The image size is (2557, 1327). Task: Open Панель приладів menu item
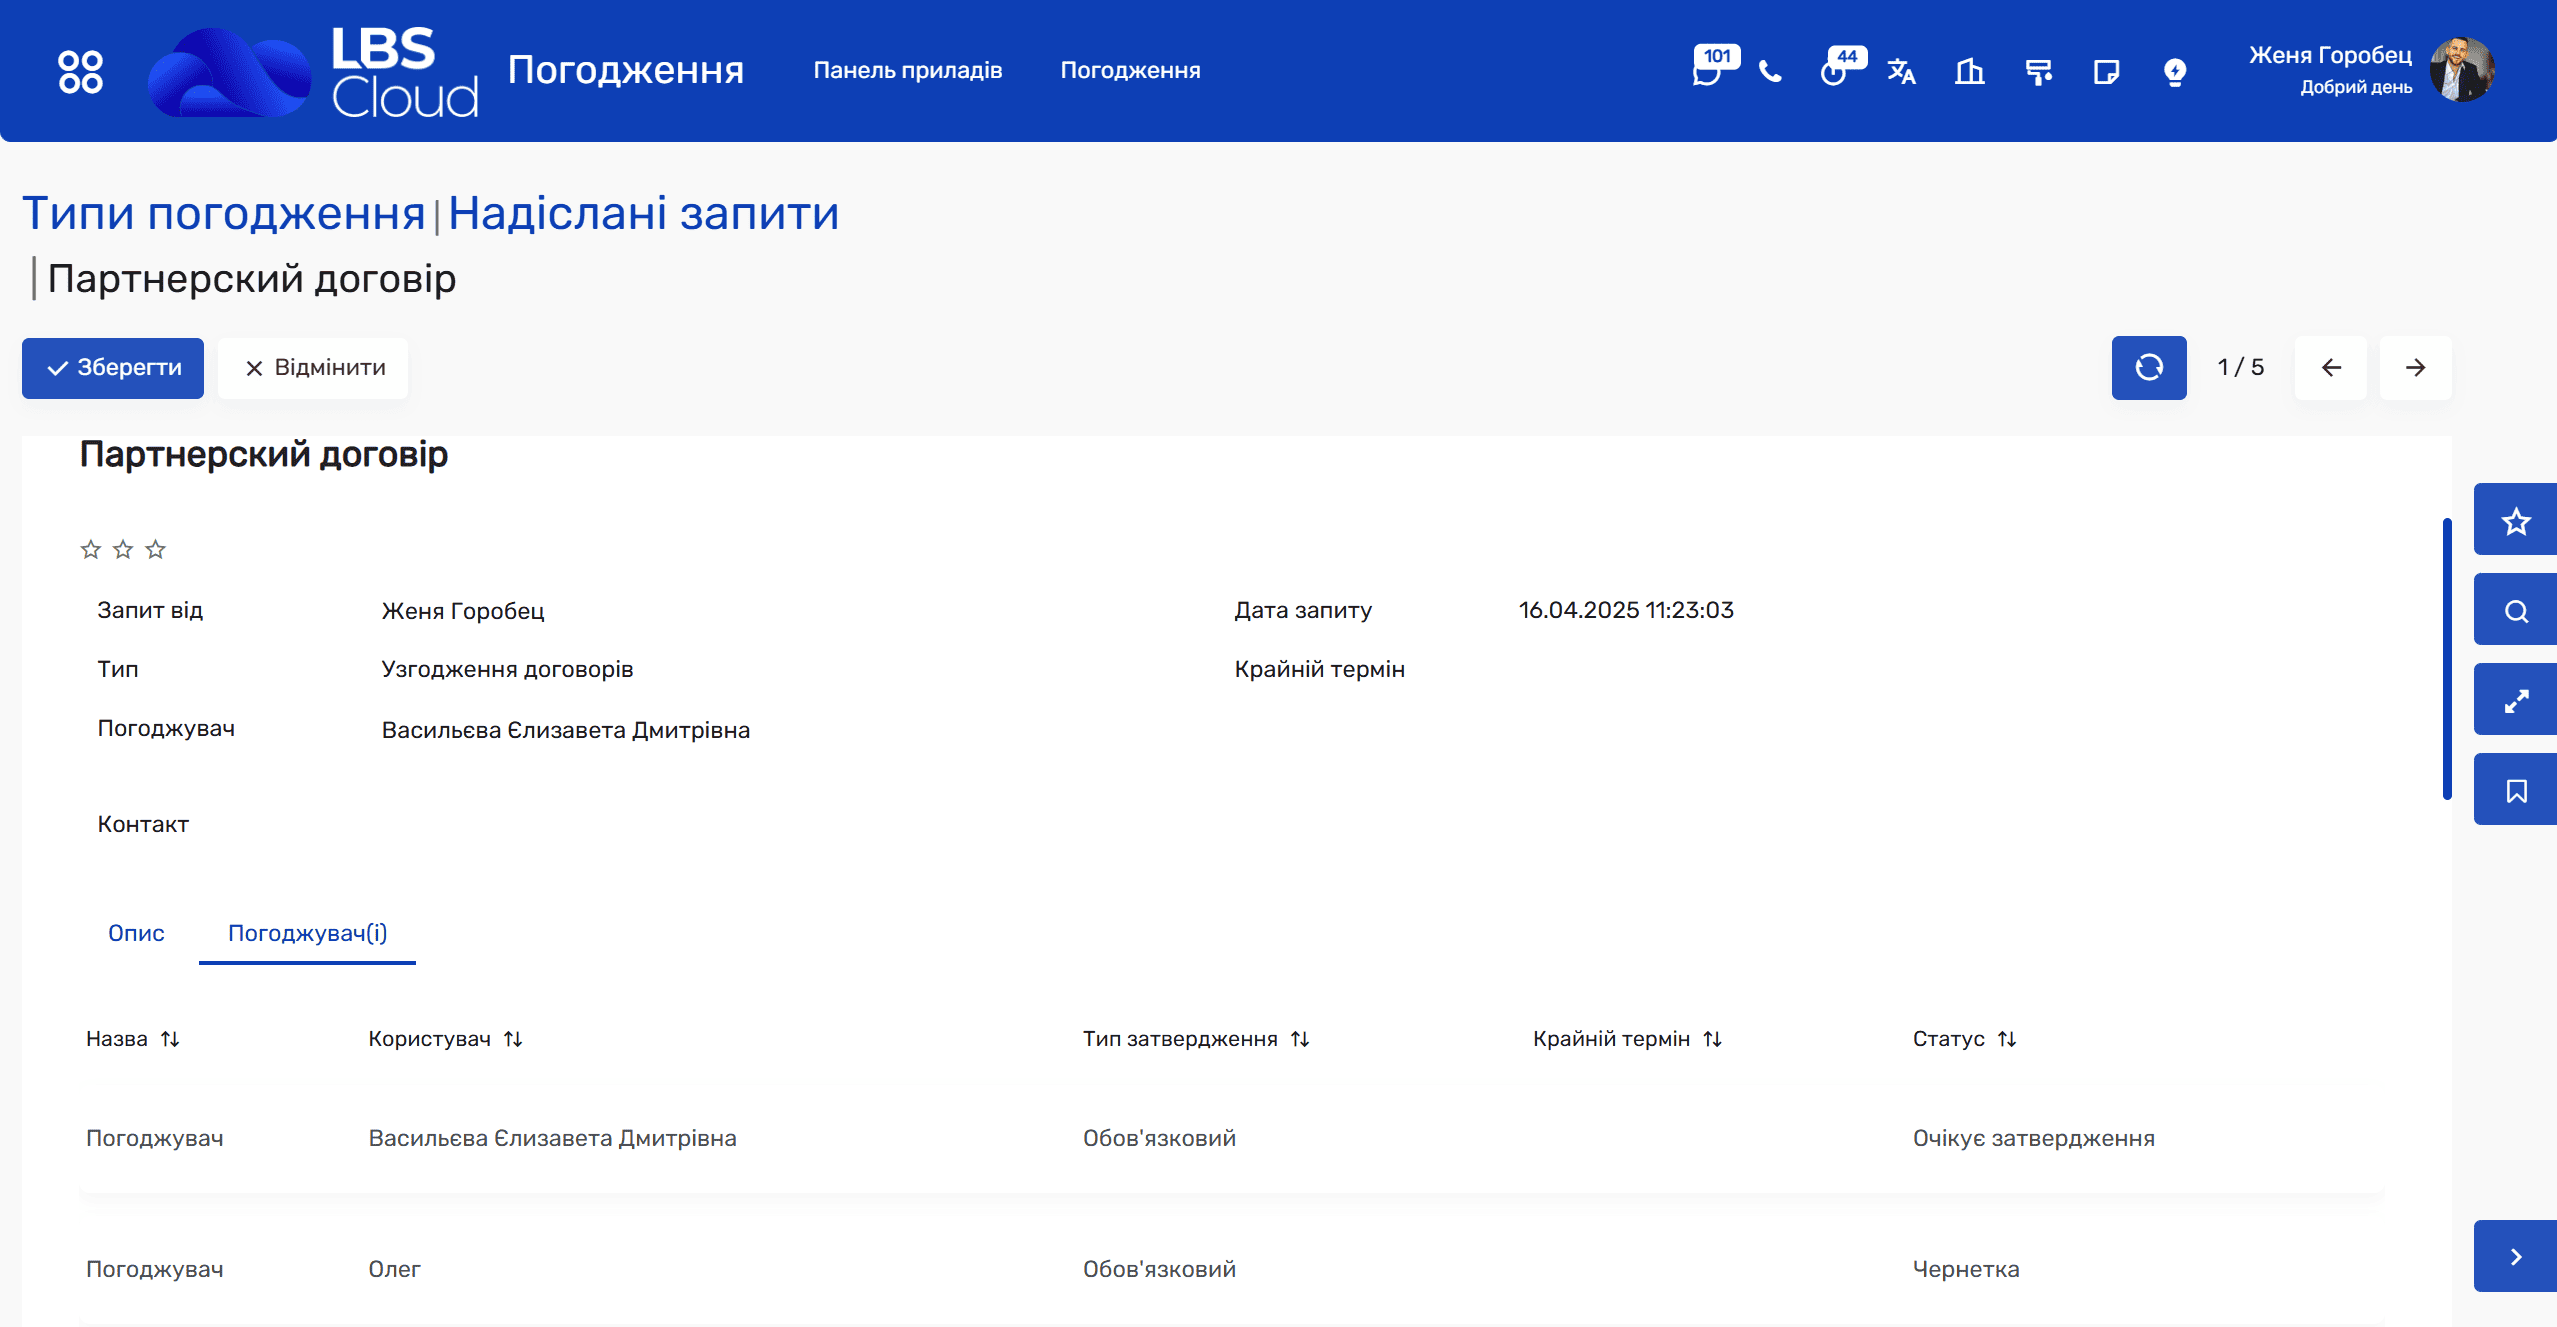tap(908, 71)
